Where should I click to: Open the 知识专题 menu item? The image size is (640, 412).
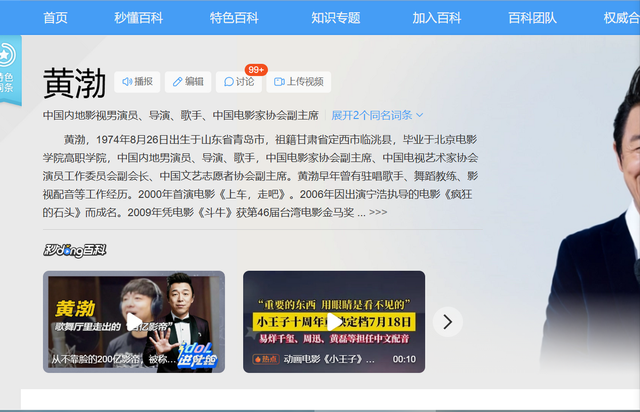point(336,18)
